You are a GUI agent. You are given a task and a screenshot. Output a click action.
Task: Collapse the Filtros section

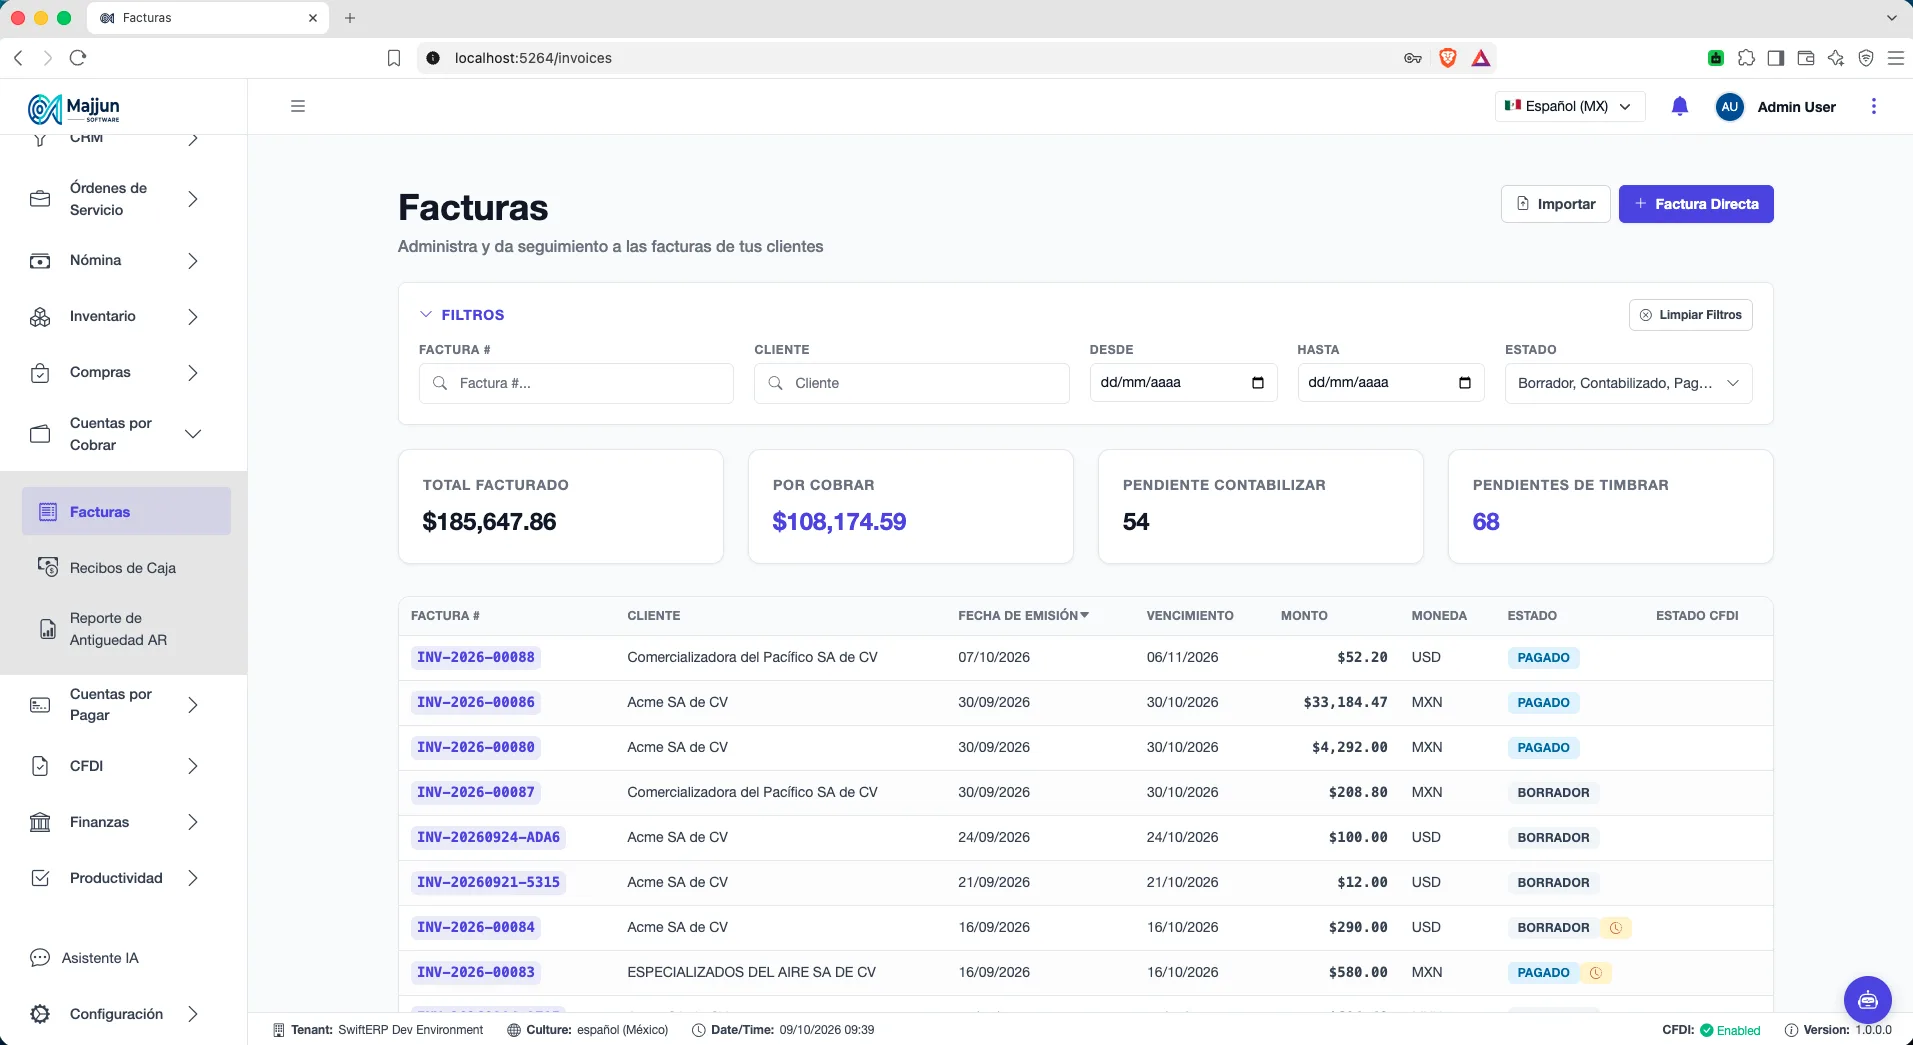click(x=462, y=315)
